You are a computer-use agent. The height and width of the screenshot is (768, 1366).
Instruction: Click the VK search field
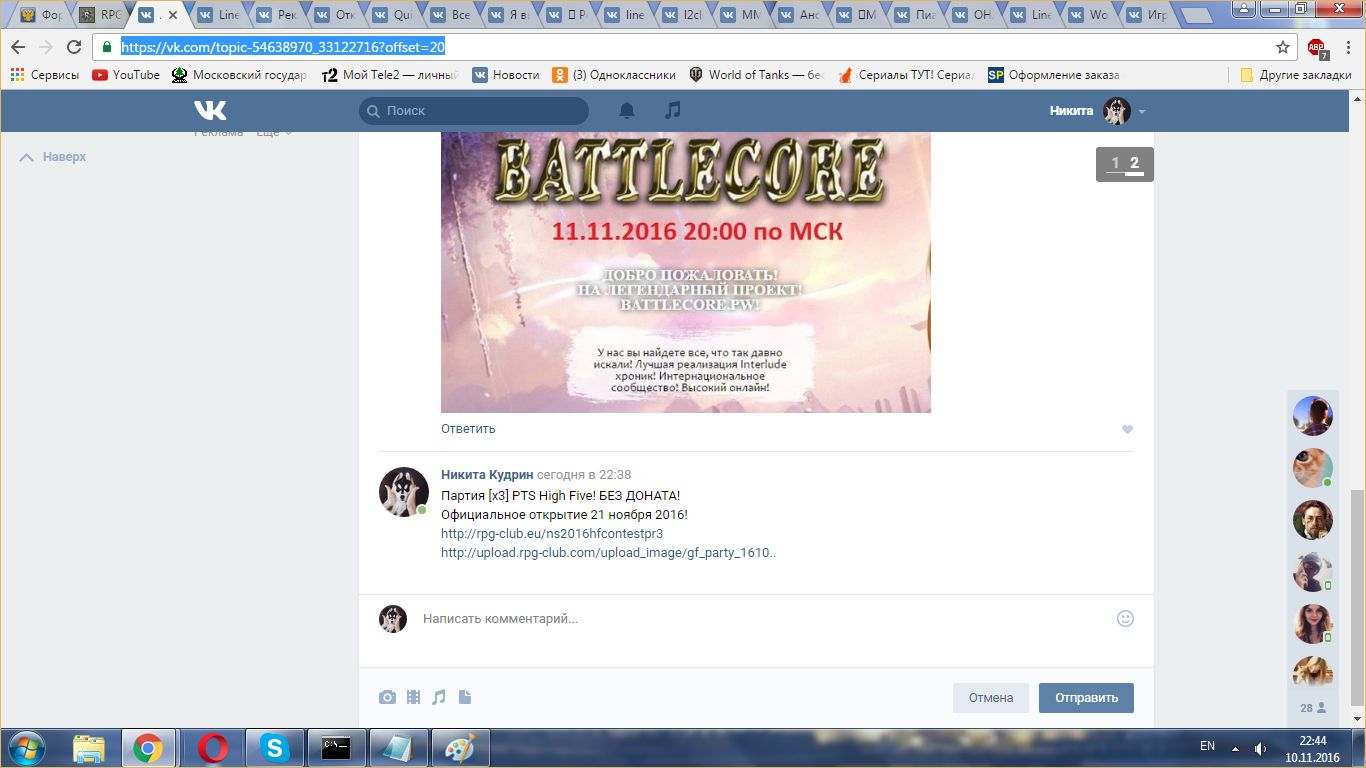pyautogui.click(x=474, y=111)
